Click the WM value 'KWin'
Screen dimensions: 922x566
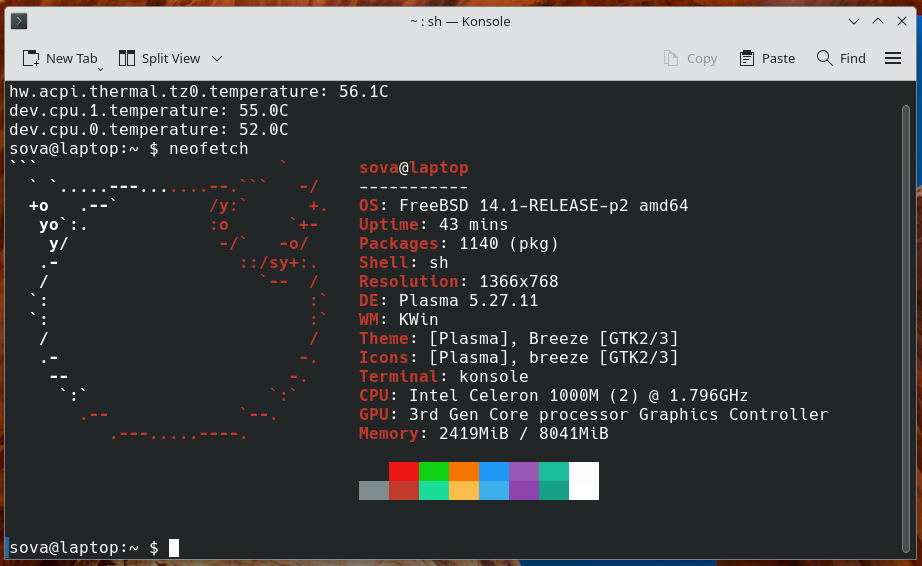click(x=419, y=319)
